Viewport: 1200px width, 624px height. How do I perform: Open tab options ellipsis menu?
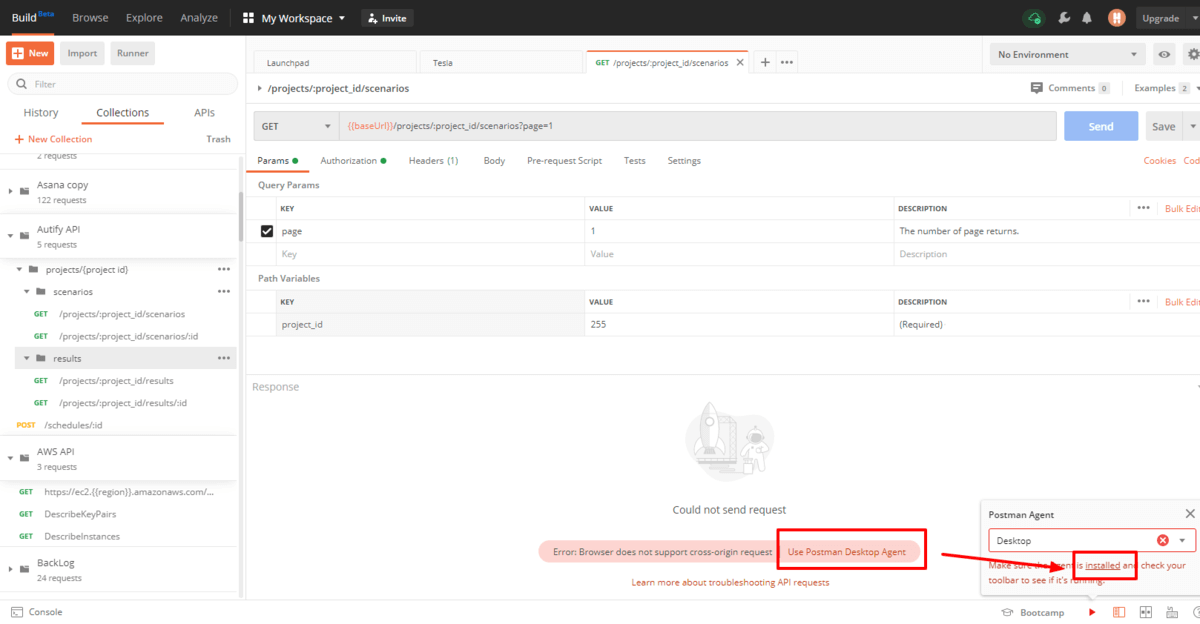click(787, 62)
